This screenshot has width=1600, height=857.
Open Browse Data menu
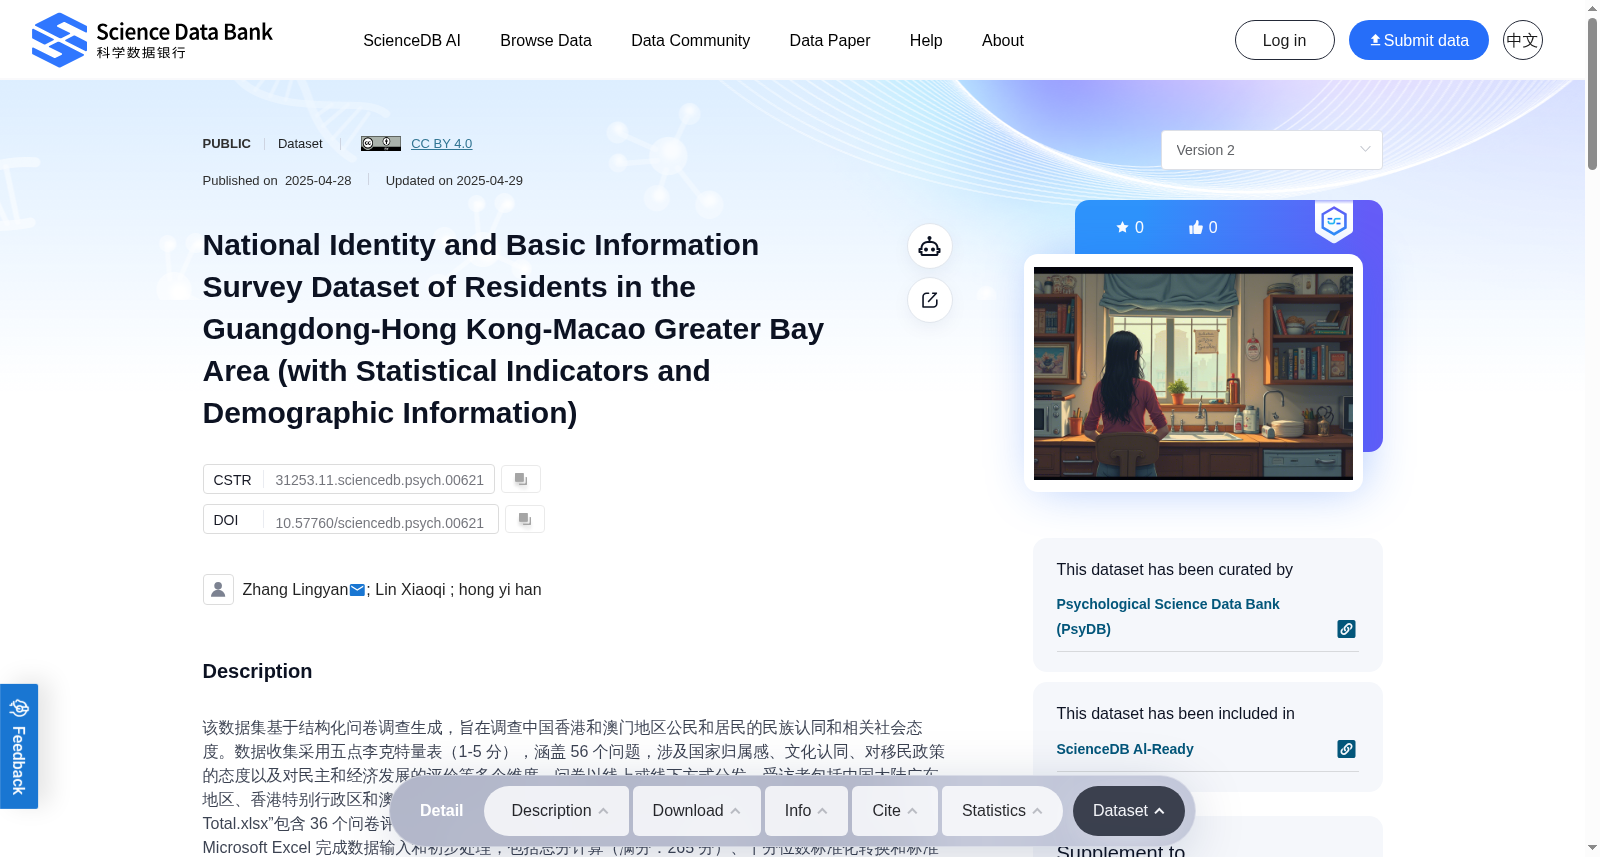click(x=546, y=40)
